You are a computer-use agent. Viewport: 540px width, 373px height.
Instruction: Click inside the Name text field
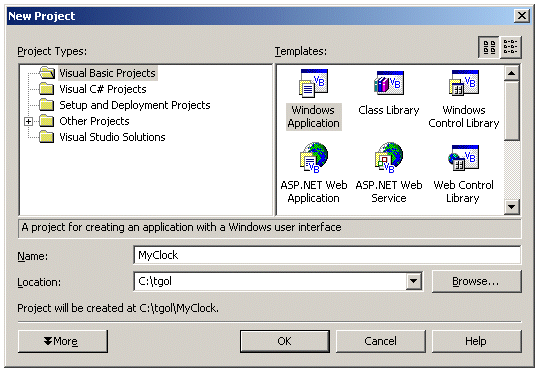click(327, 255)
